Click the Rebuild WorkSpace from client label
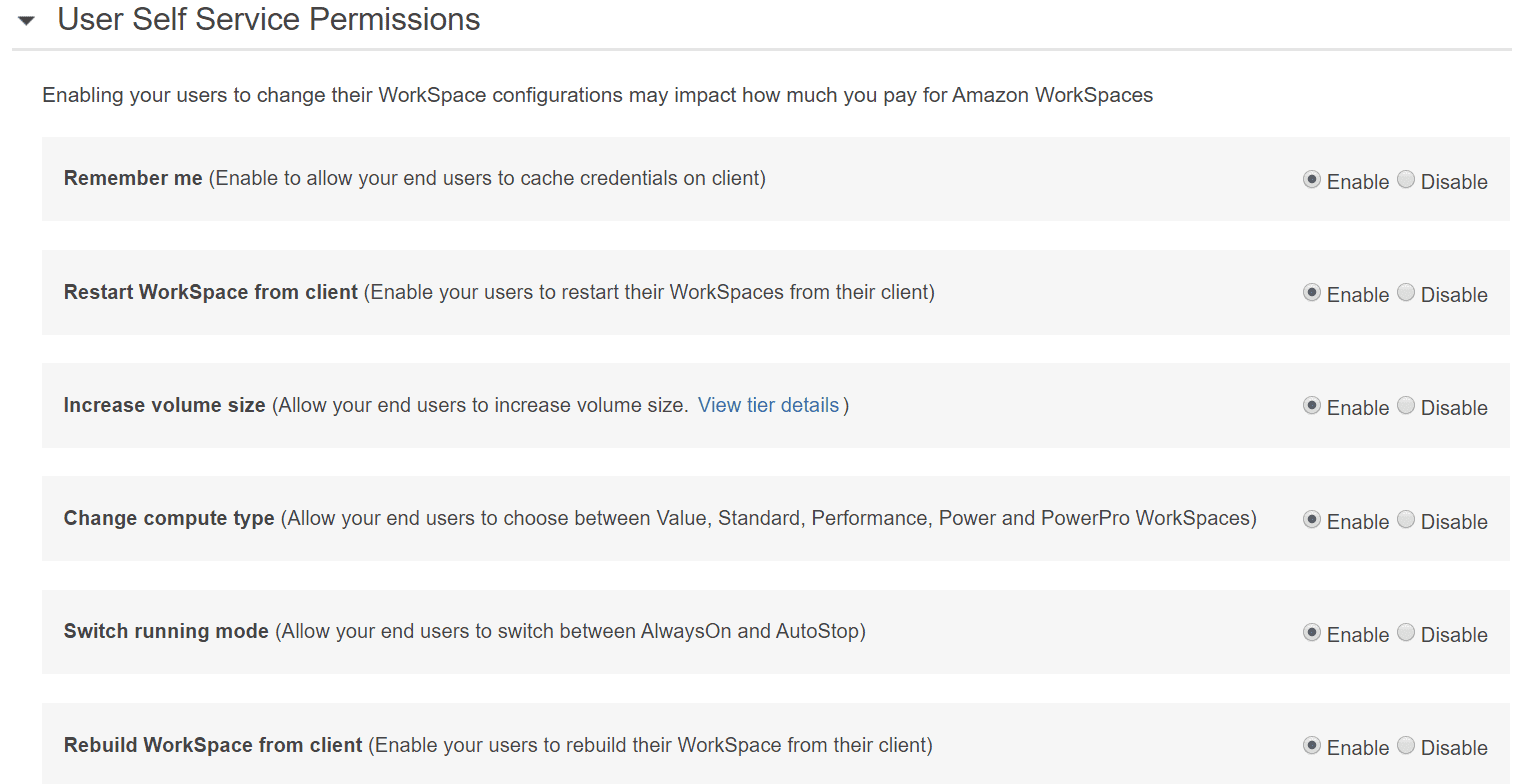 [213, 745]
